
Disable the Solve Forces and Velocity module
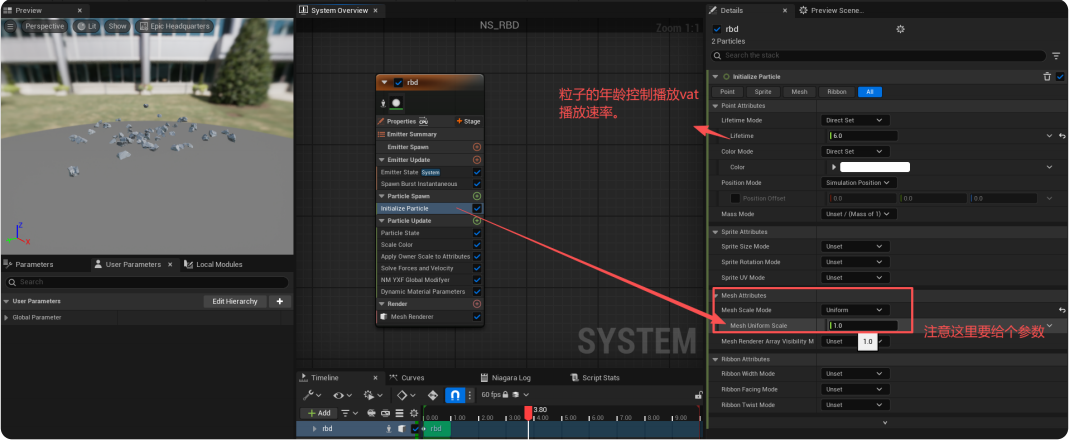(477, 268)
